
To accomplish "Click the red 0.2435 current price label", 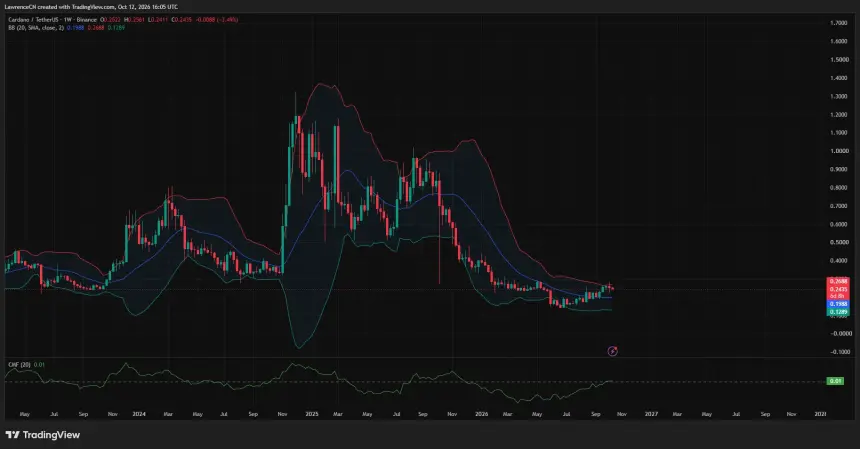I will (x=838, y=289).
